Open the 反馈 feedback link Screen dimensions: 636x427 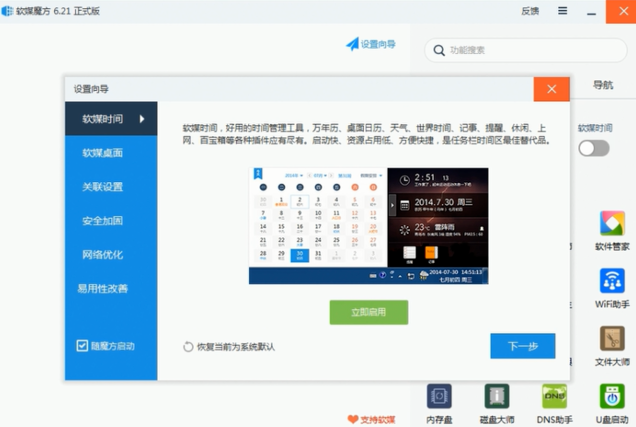coord(530,11)
